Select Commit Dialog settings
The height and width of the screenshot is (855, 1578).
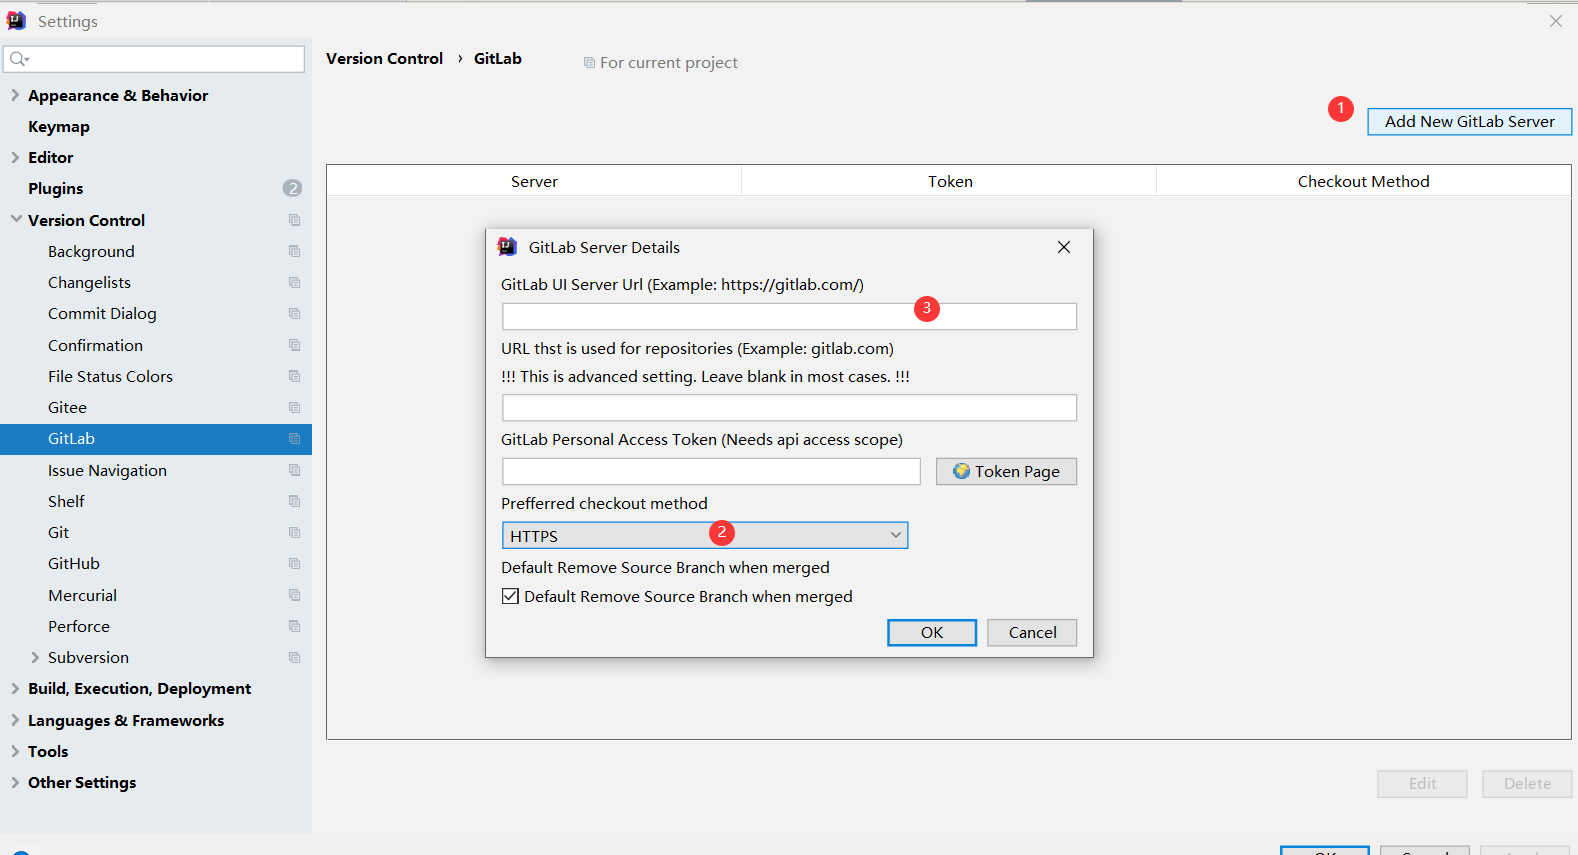(x=102, y=314)
